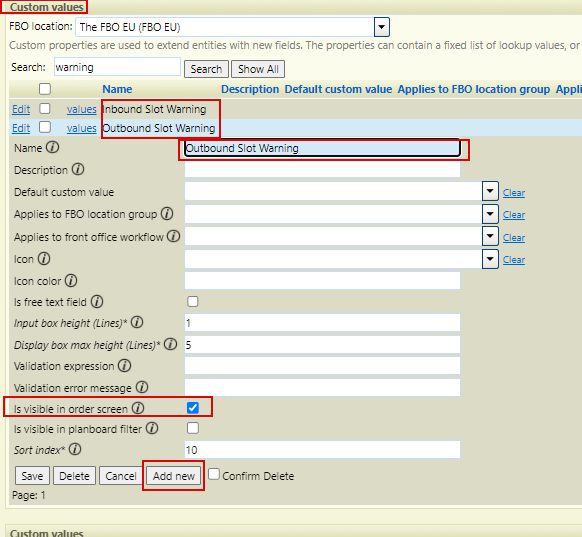Click the Search text field
The height and width of the screenshot is (537, 582).
(117, 67)
